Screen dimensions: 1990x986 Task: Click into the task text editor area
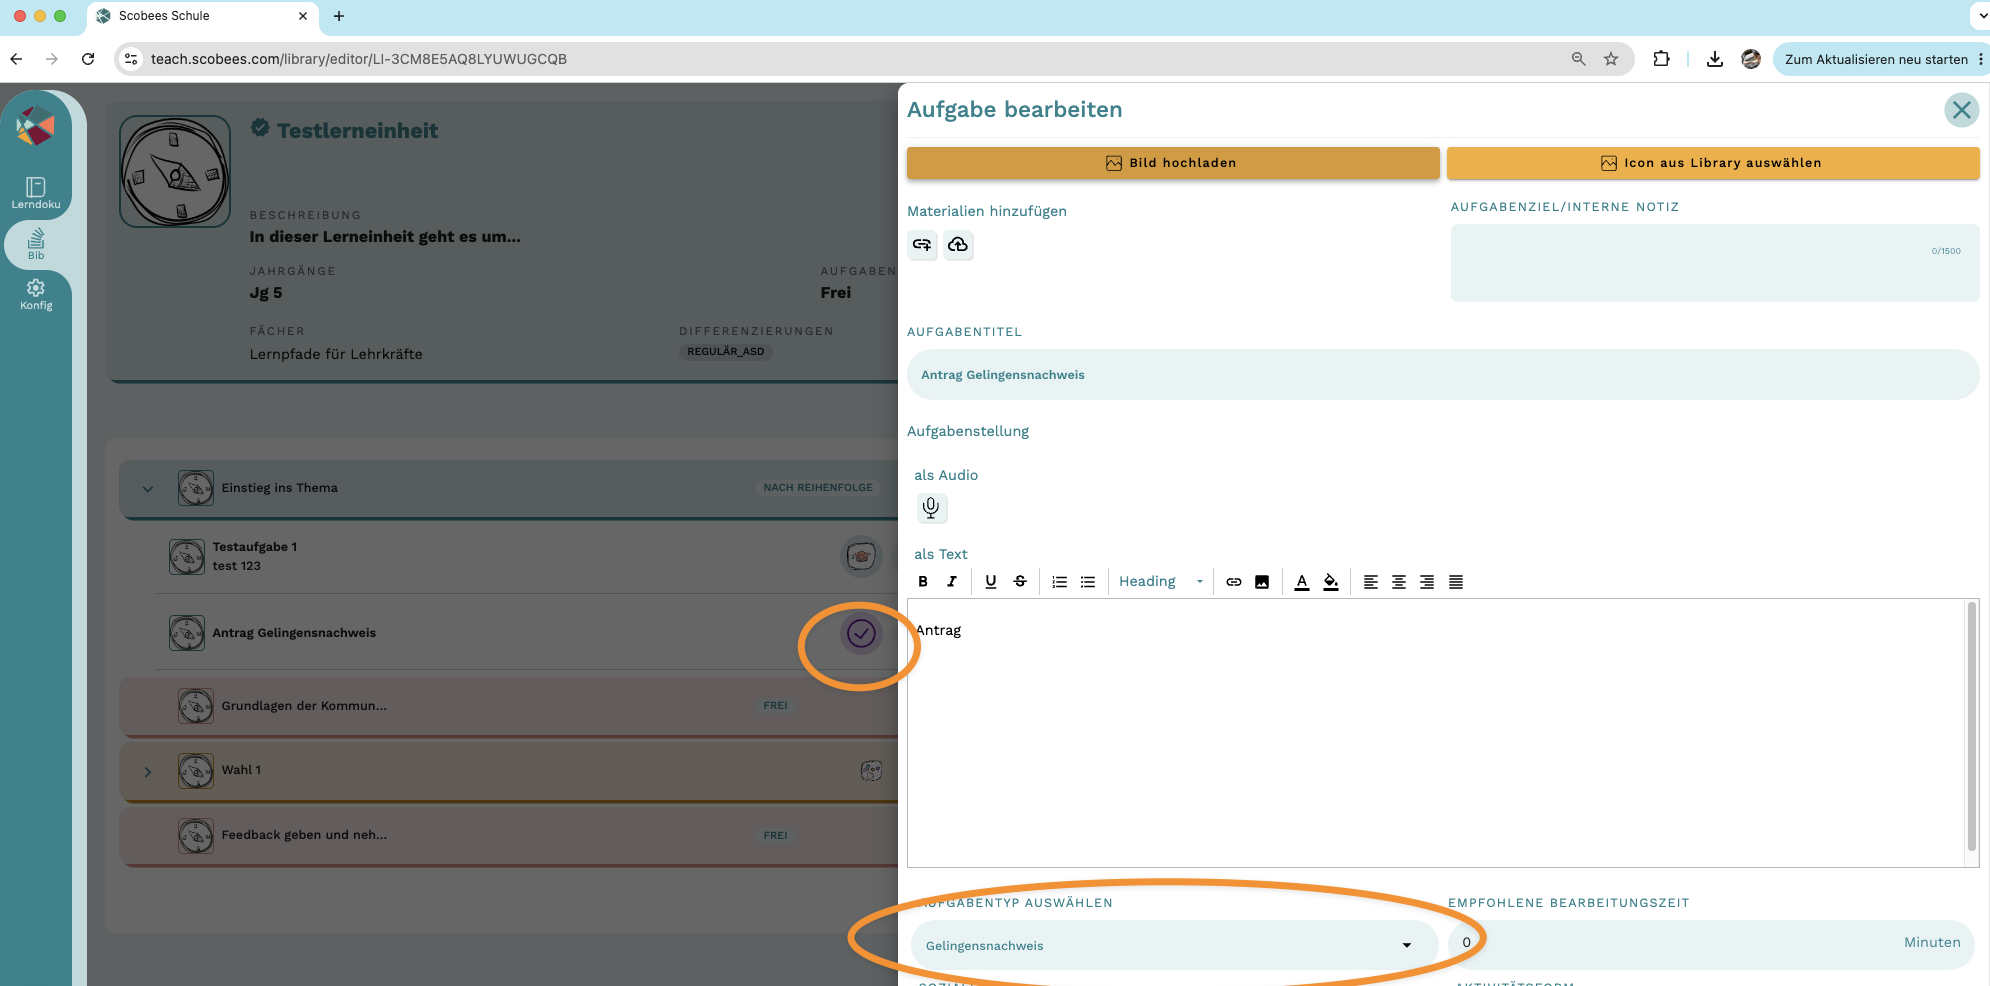pos(1436,733)
